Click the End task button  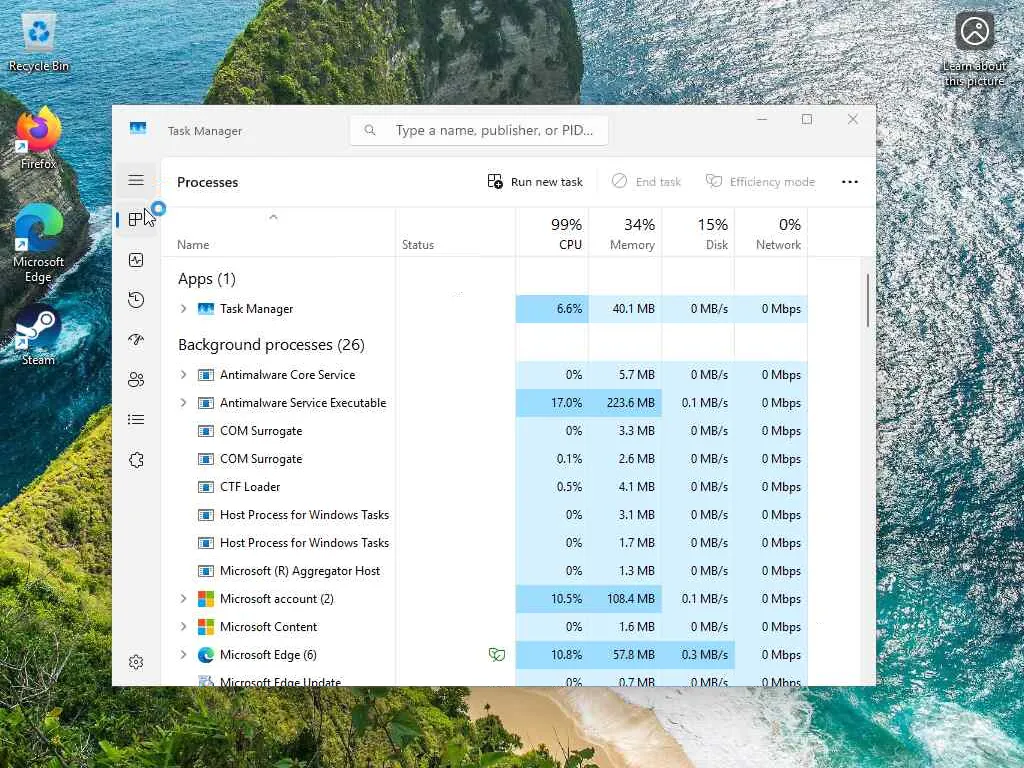point(647,182)
